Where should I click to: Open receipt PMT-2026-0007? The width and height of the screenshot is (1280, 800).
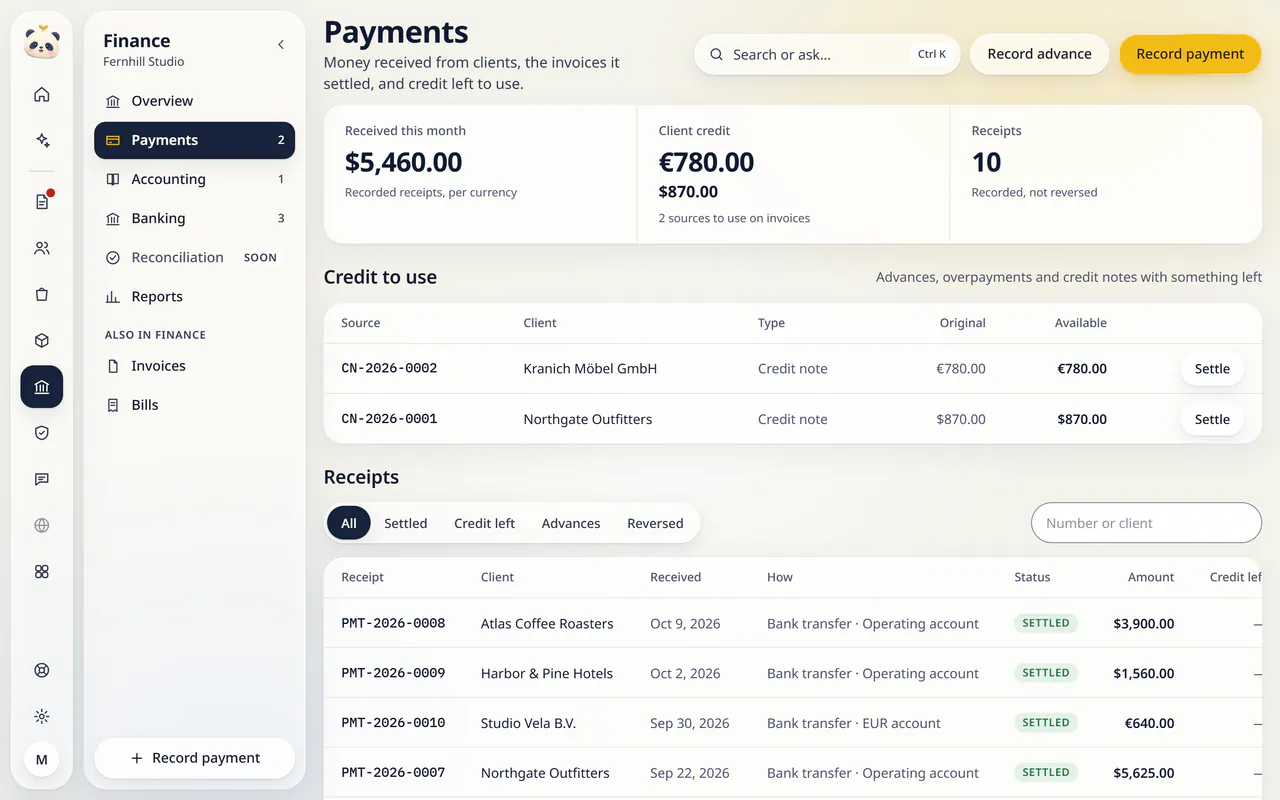393,773
